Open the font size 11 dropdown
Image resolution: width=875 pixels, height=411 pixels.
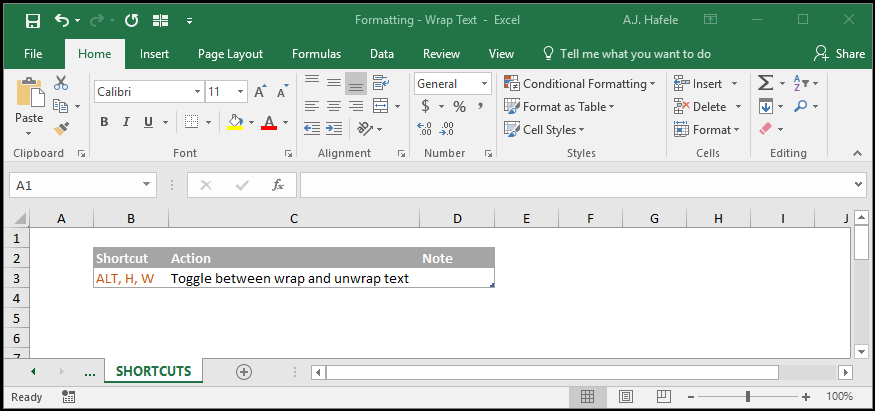(241, 92)
